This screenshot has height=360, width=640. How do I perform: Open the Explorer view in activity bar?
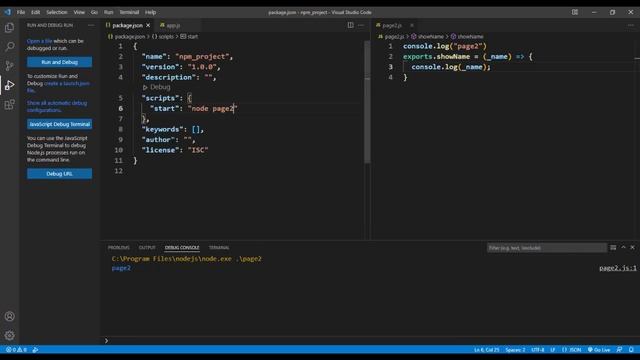click(x=9, y=27)
